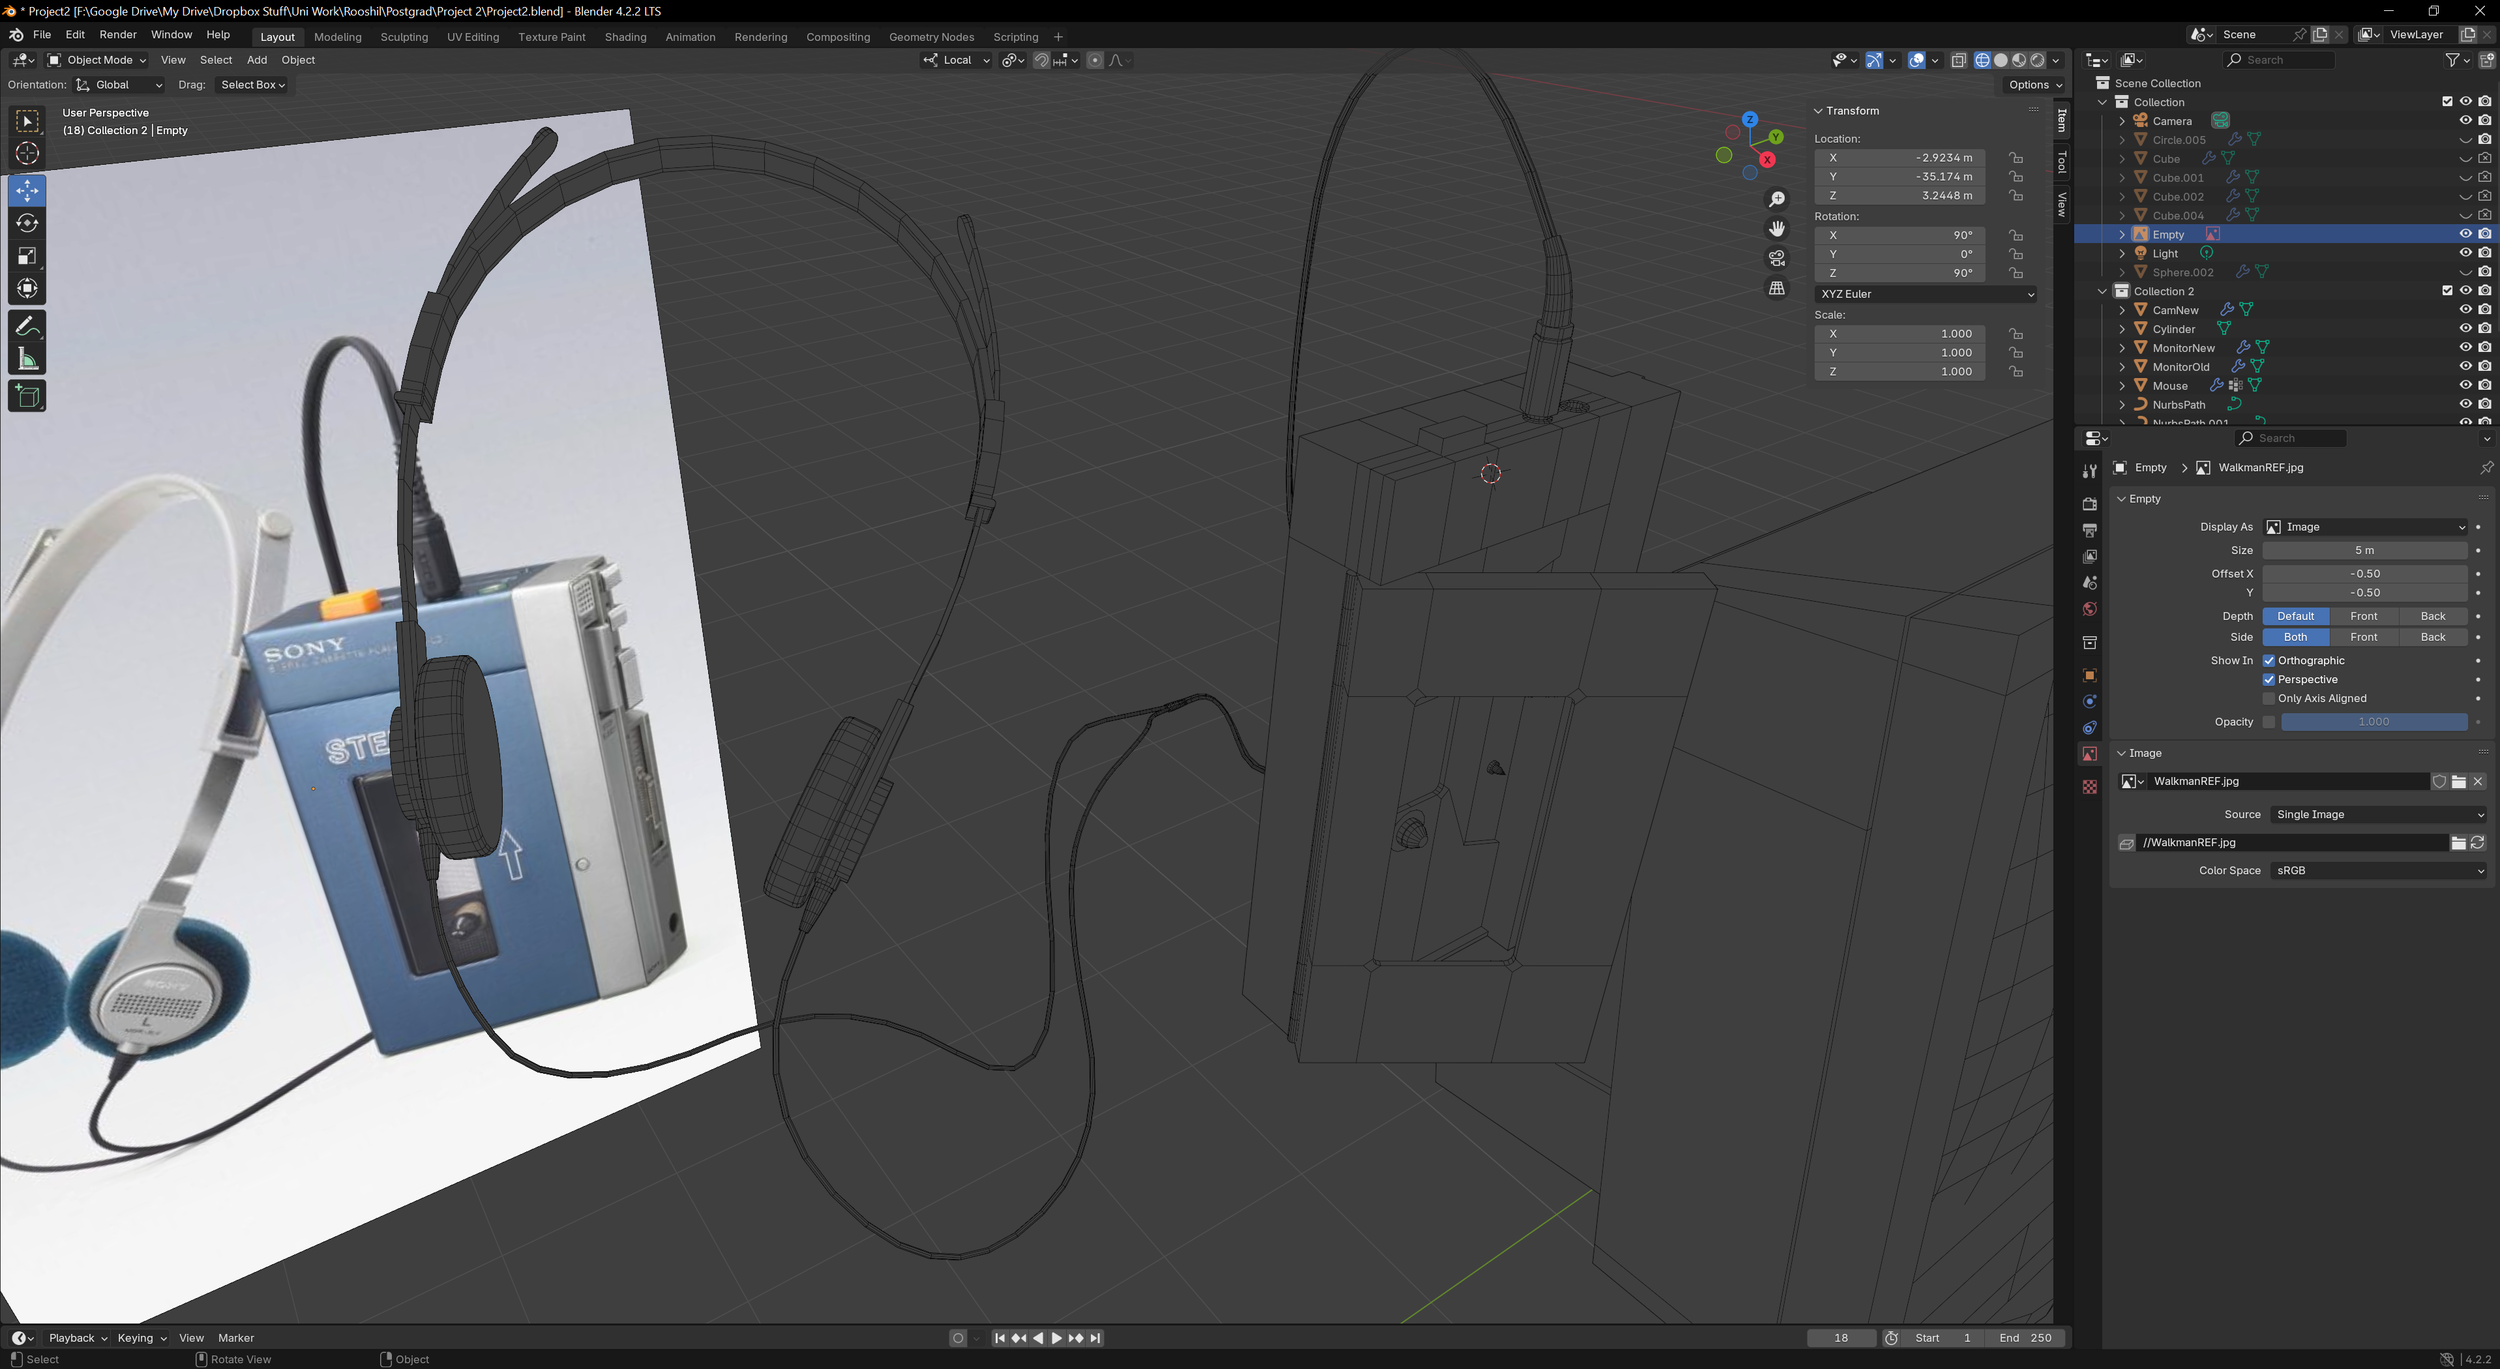
Task: Hide the Light object in the viewport
Action: (x=2464, y=253)
